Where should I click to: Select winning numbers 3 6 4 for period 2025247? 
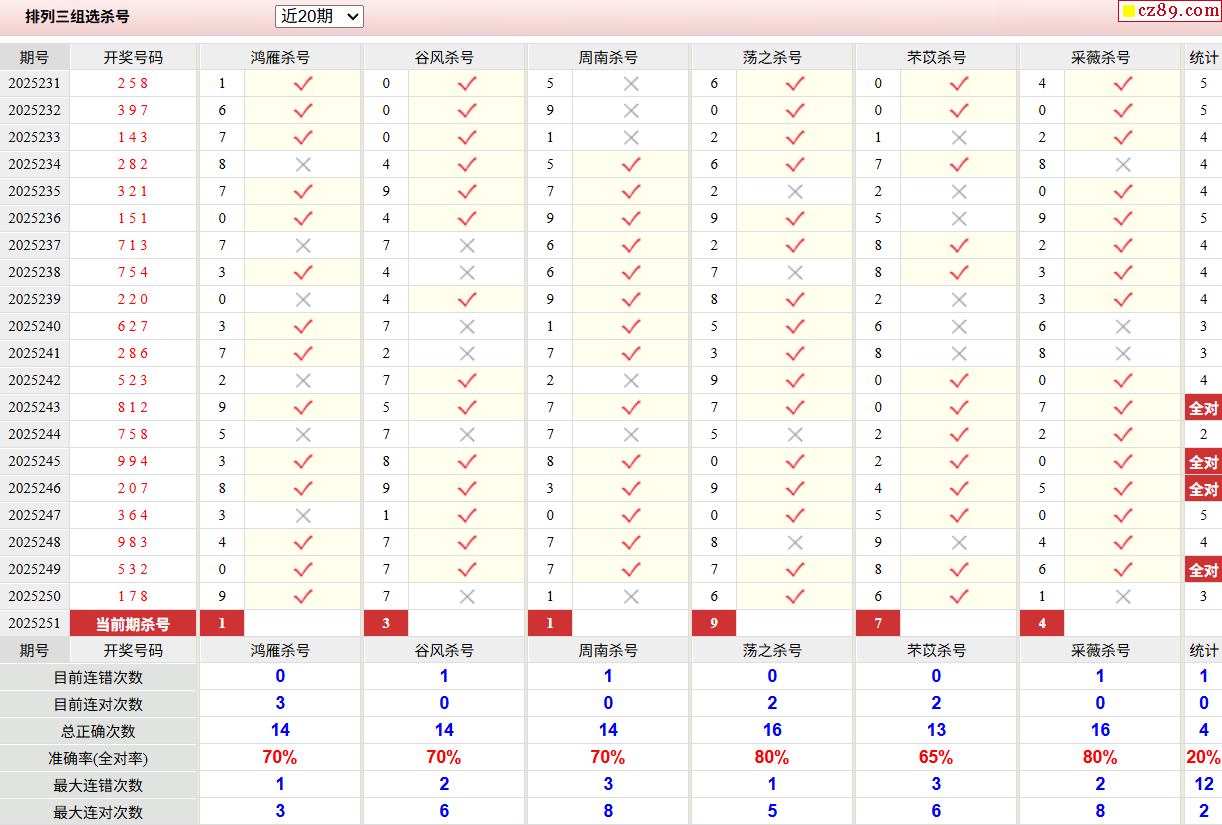coord(133,516)
